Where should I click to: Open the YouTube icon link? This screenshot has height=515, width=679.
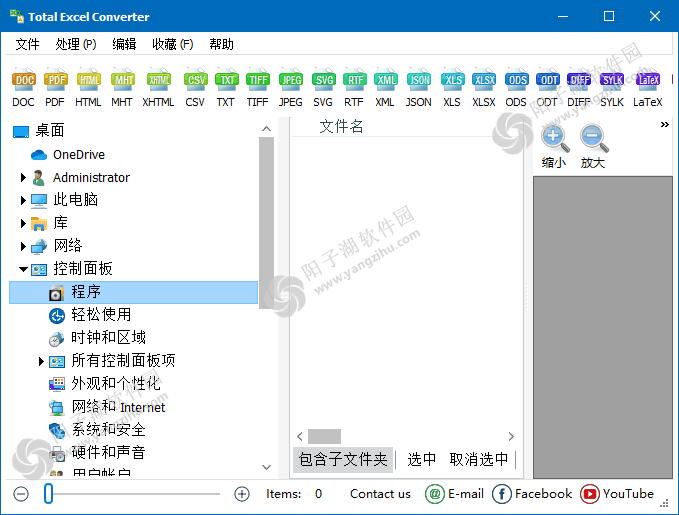pos(589,494)
